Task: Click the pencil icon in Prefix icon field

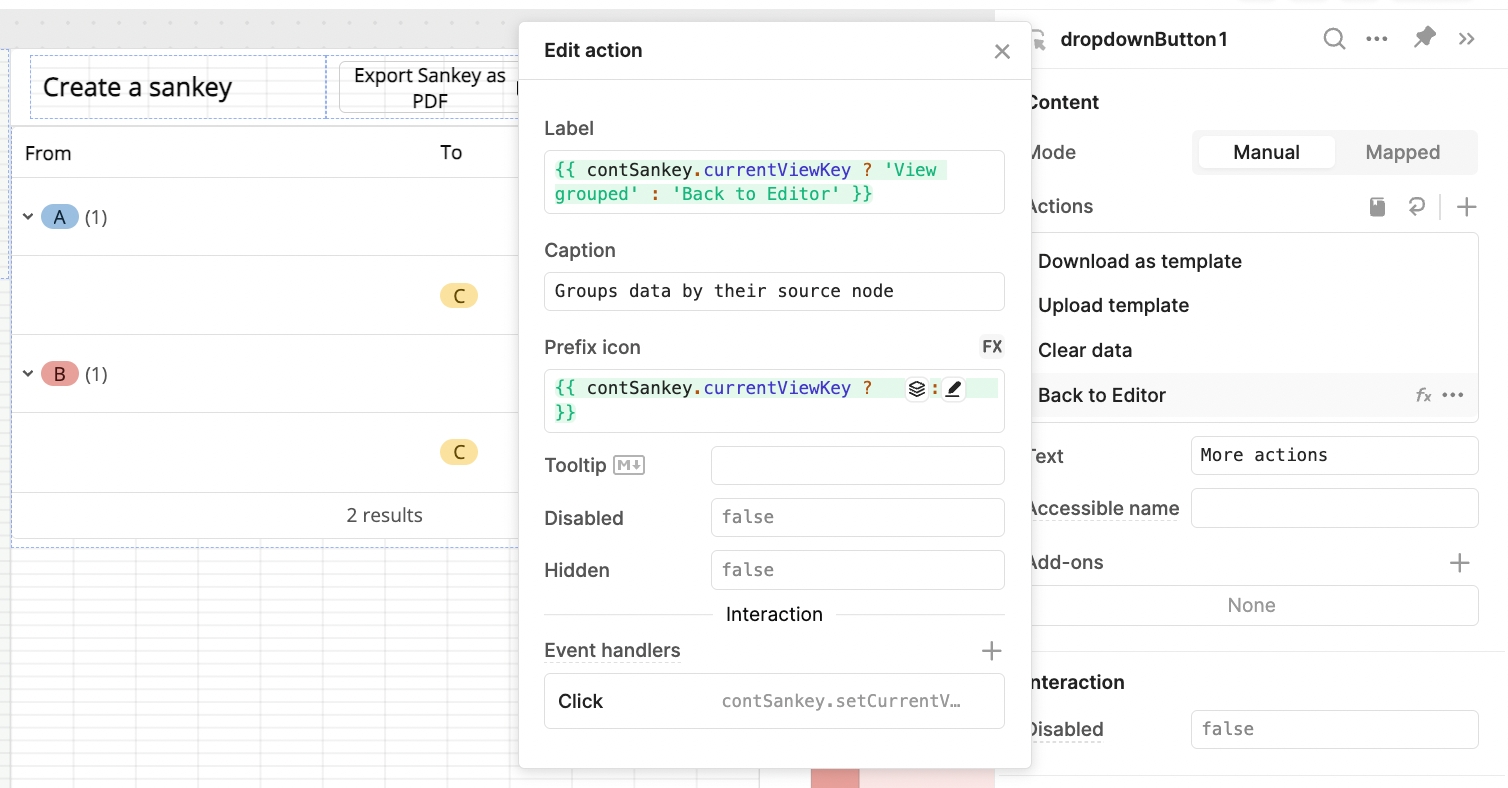Action: 953,389
